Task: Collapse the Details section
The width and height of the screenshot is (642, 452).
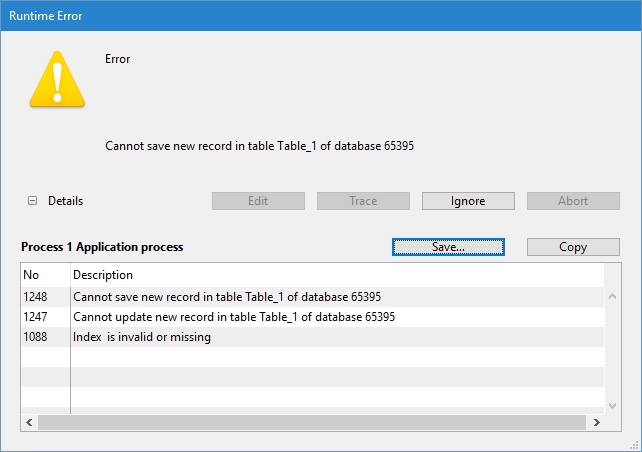Action: 33,201
